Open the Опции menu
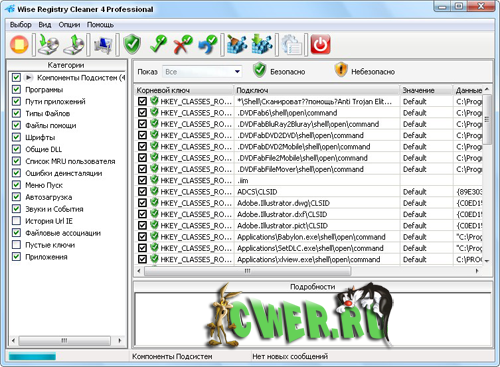 tap(69, 25)
